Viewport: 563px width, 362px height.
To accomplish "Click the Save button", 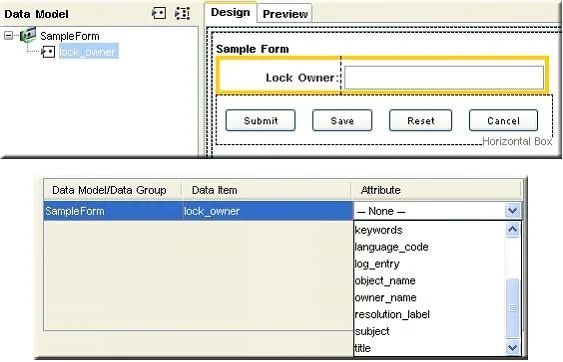I will pyautogui.click(x=342, y=120).
